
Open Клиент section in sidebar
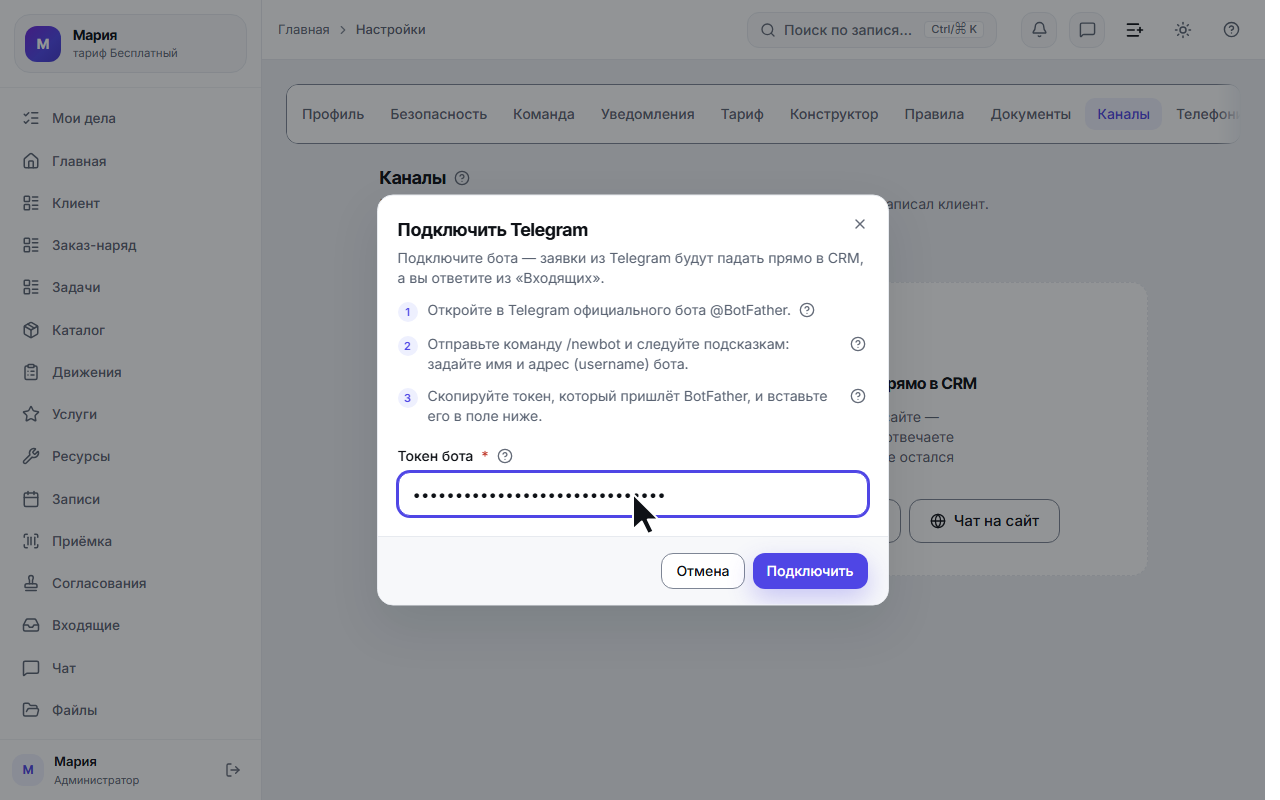tap(130, 203)
